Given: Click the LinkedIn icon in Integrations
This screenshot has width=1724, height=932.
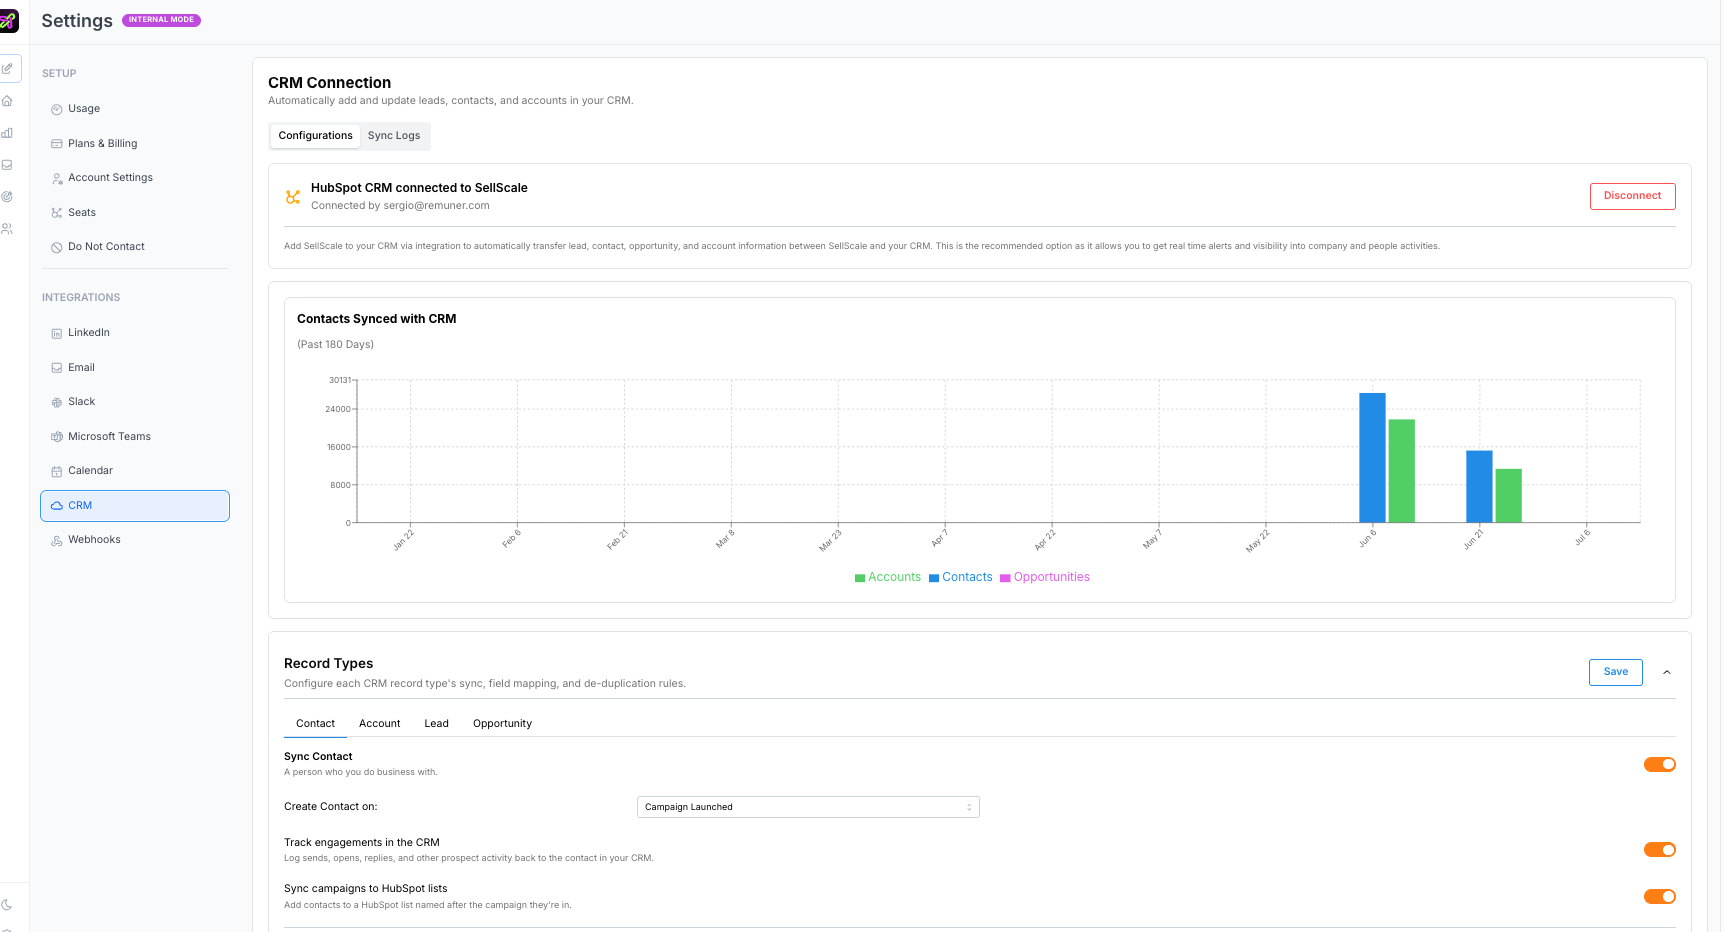Looking at the screenshot, I should [57, 333].
